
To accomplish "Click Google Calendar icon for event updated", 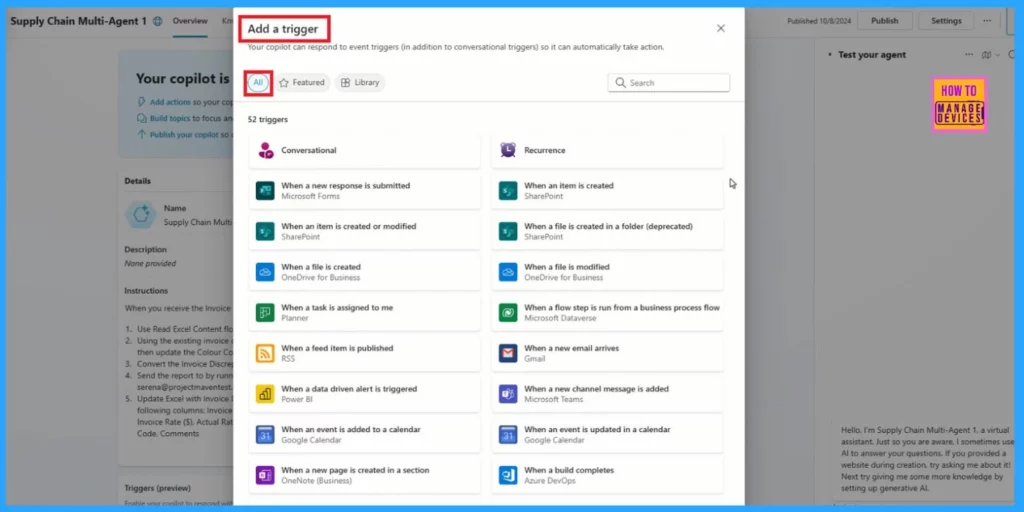I will coord(508,434).
